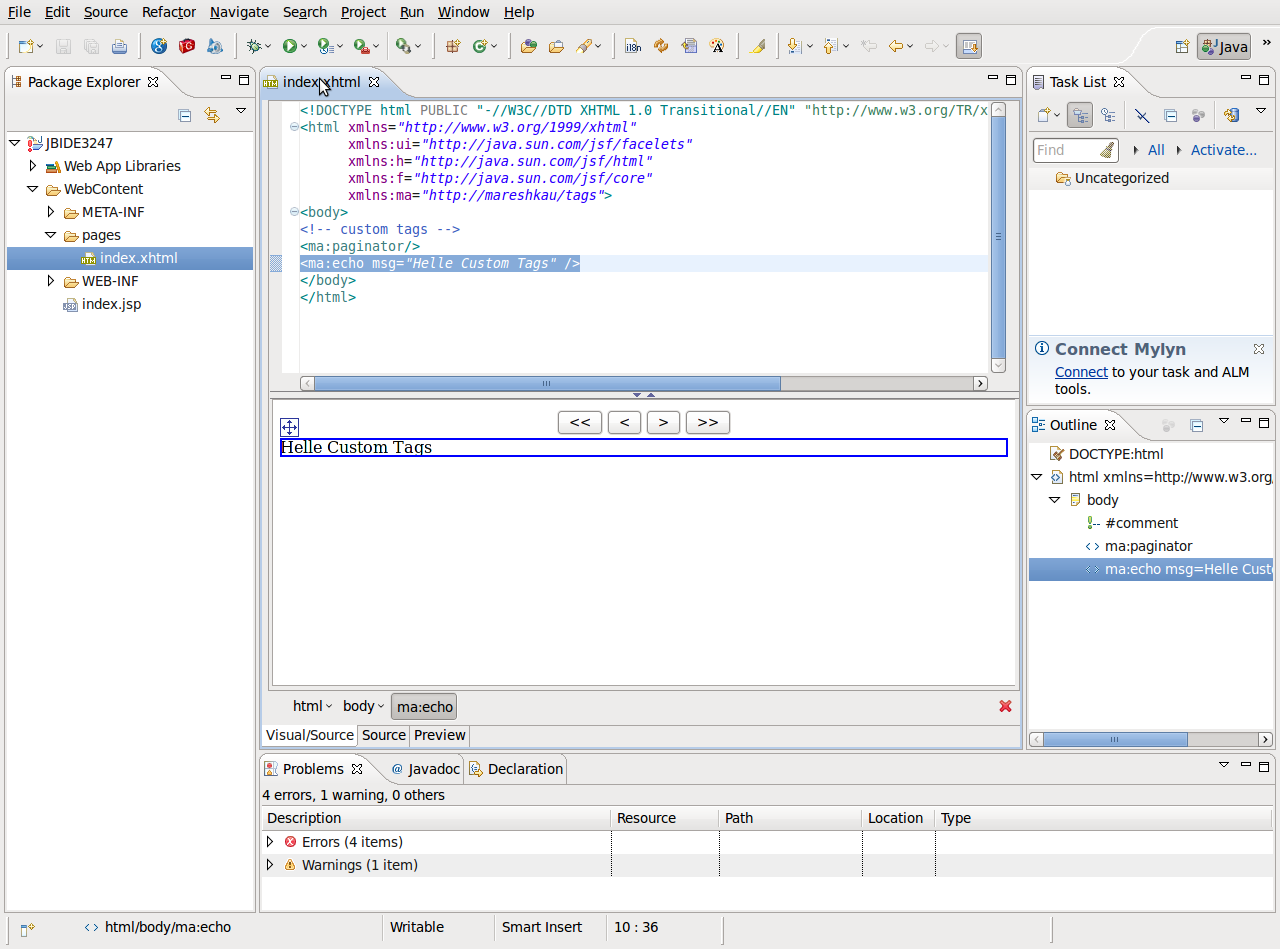Image resolution: width=1280 pixels, height=949 pixels.
Task: Click the Synchronize Changed icon in Task List
Action: click(1231, 115)
